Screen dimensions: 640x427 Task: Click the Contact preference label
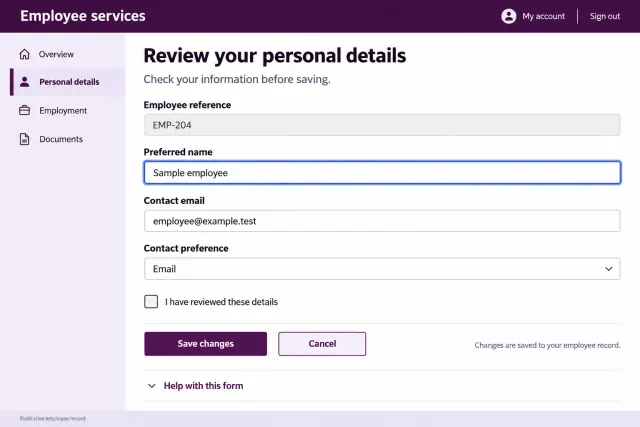tap(186, 248)
